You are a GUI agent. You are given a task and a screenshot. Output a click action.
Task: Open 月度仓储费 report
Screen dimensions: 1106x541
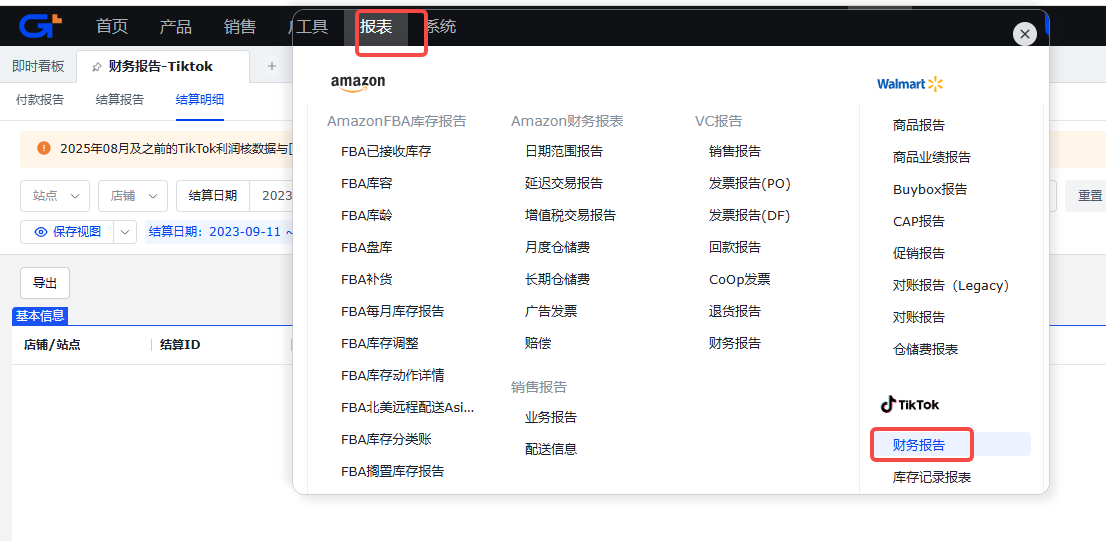(x=557, y=248)
